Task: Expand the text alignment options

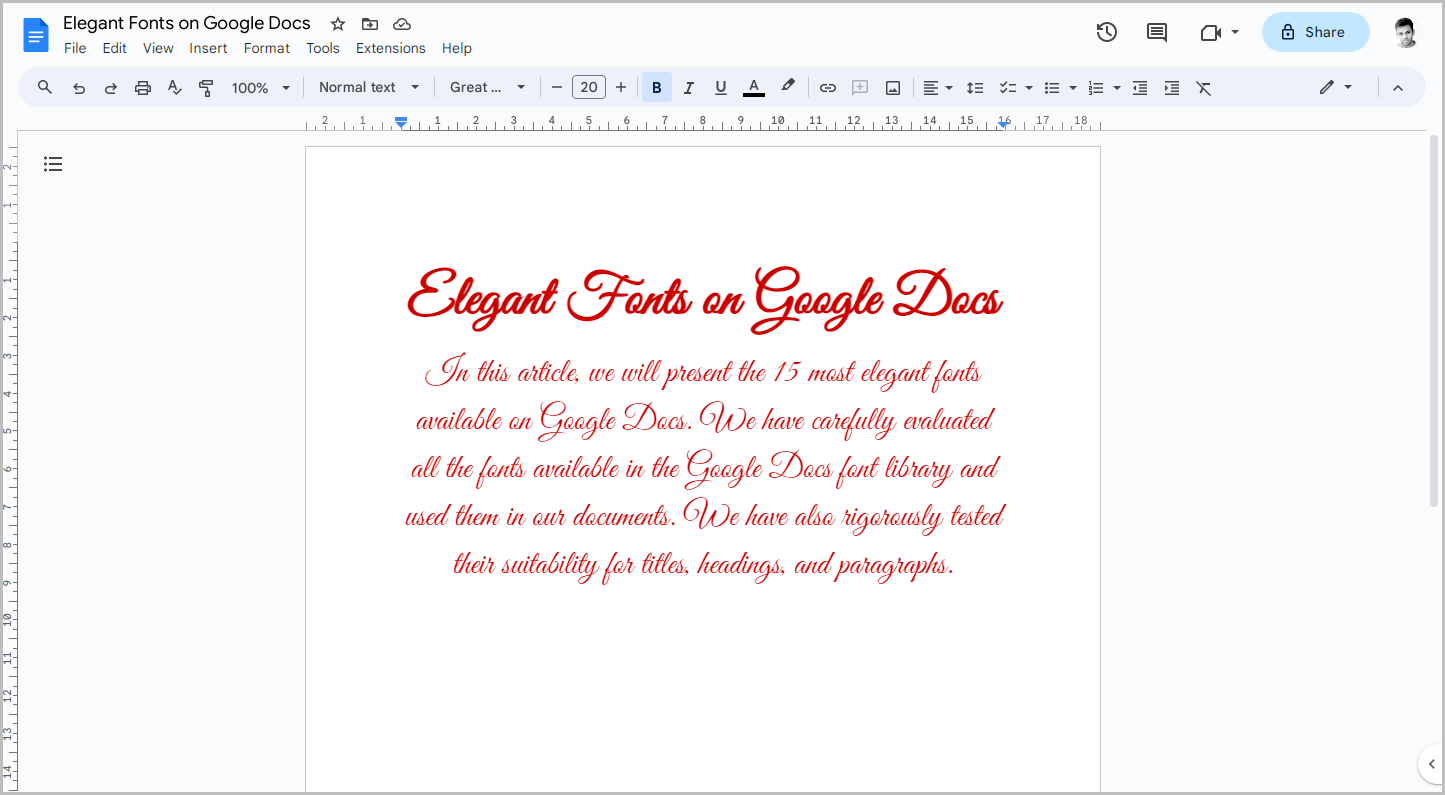Action: (x=948, y=87)
